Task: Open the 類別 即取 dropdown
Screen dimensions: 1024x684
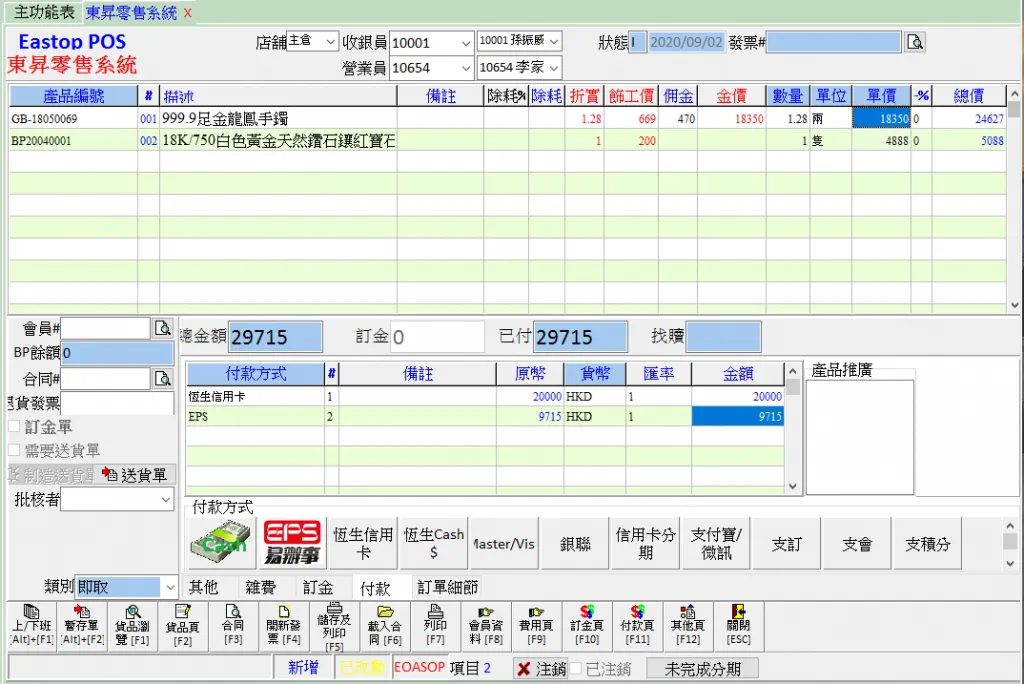Action: click(169, 587)
